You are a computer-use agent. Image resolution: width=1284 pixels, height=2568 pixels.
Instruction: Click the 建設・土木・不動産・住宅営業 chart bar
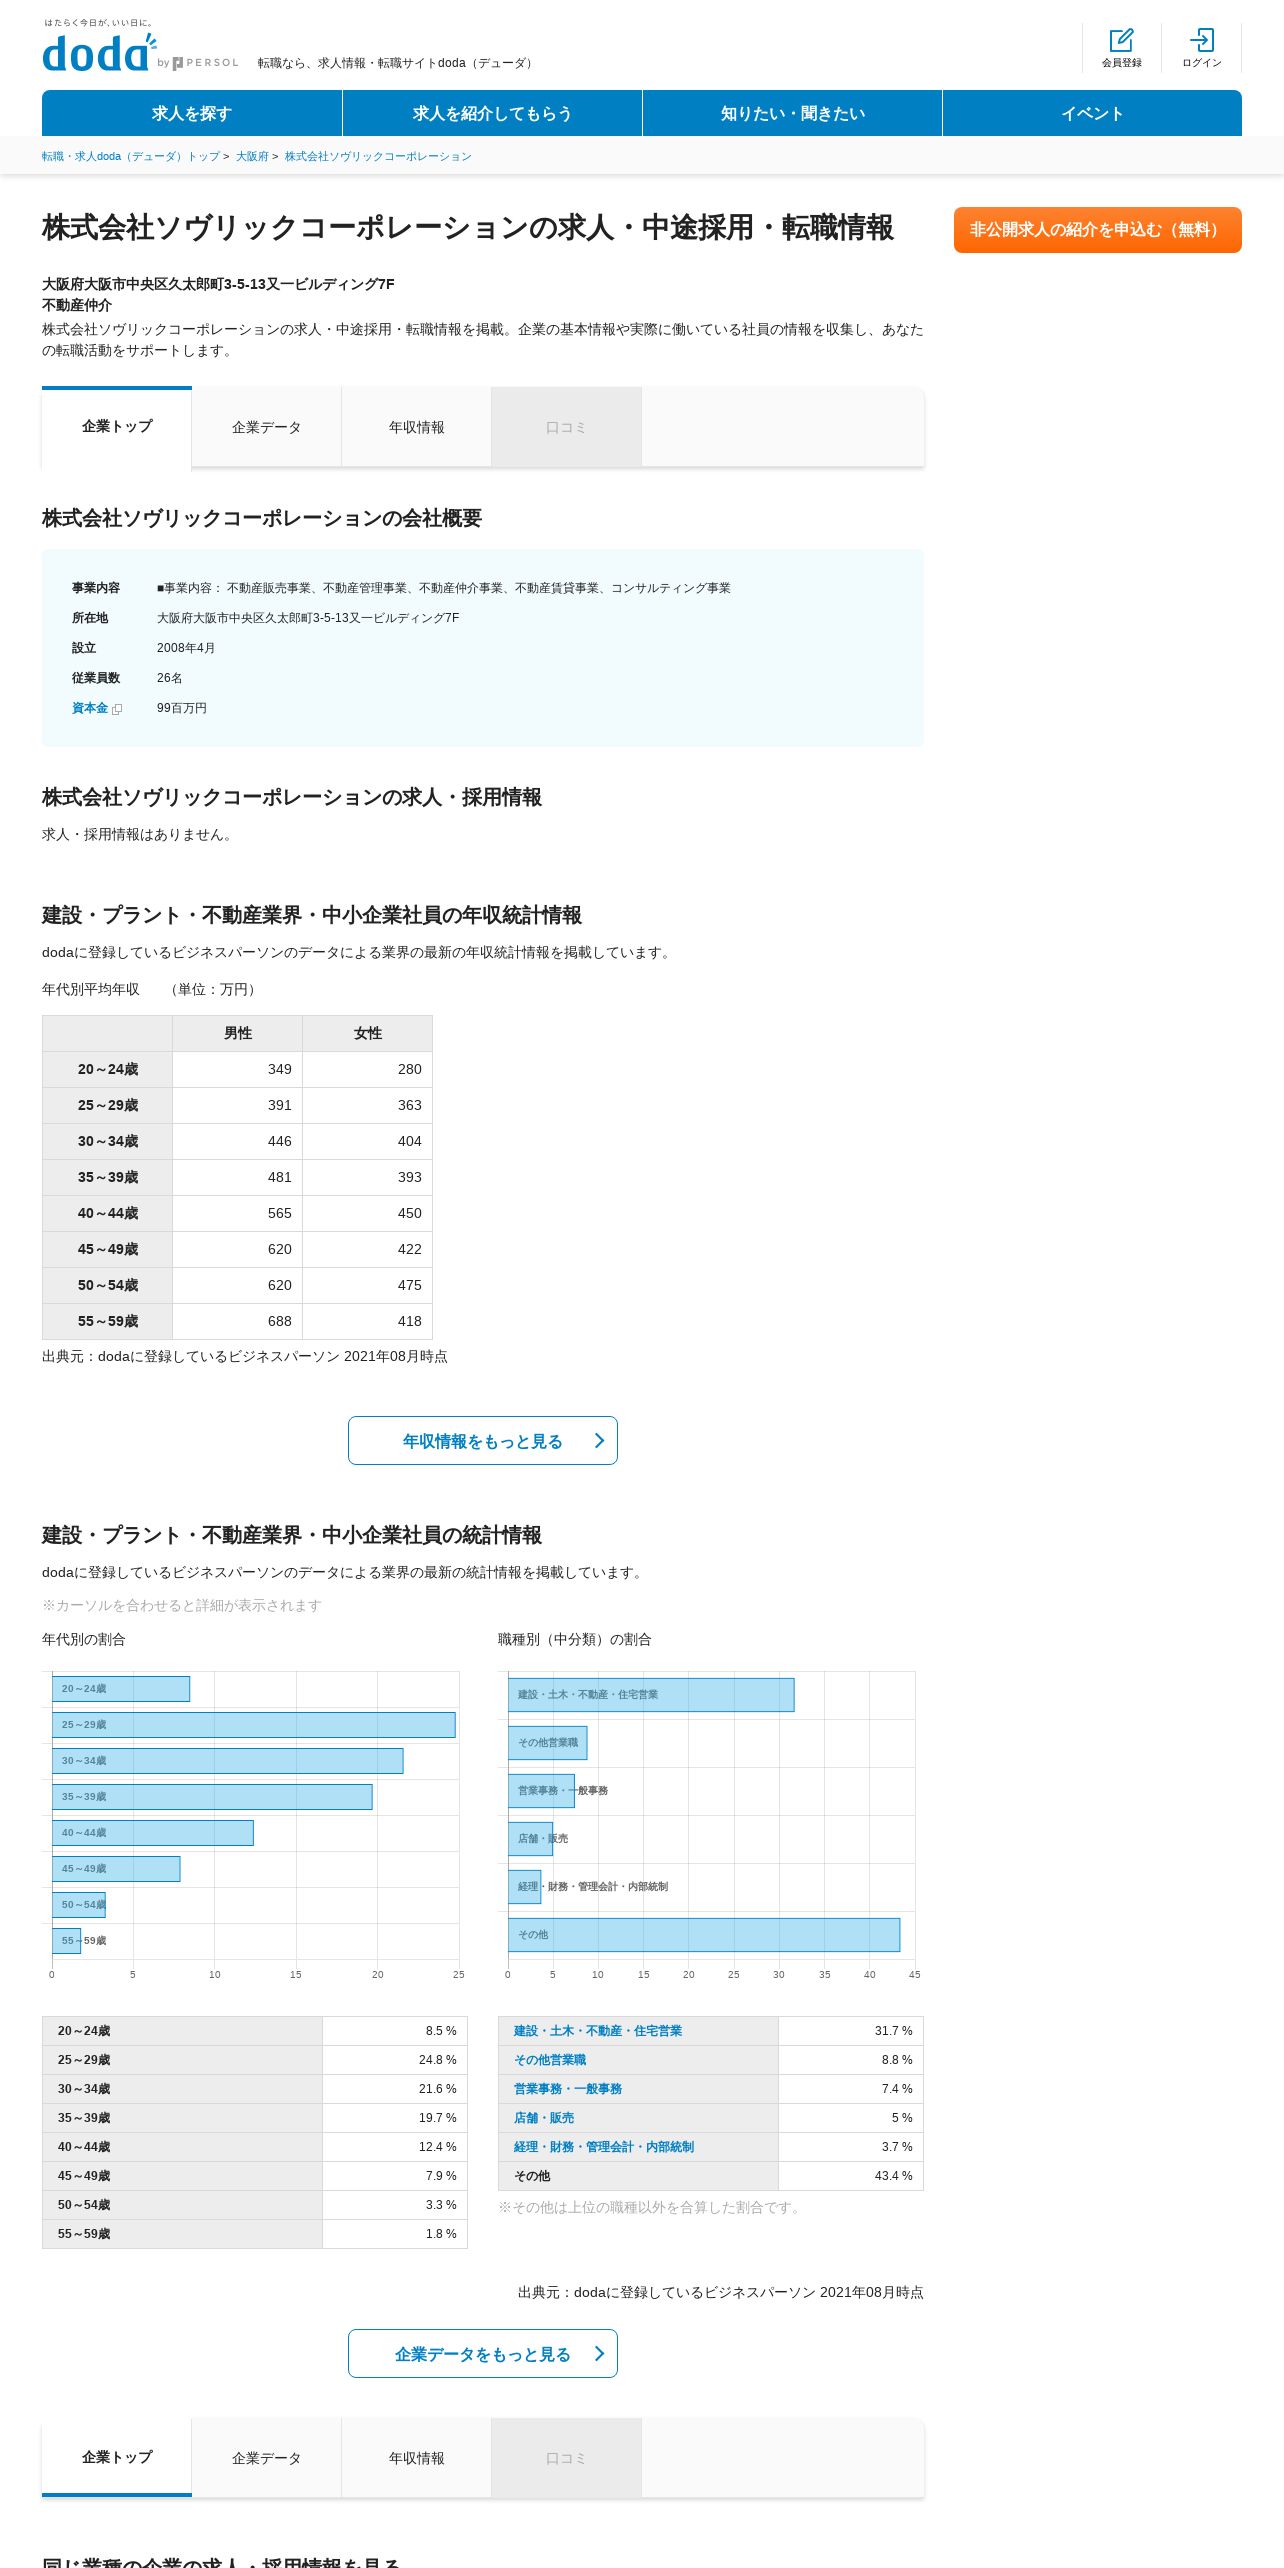[x=651, y=1695]
